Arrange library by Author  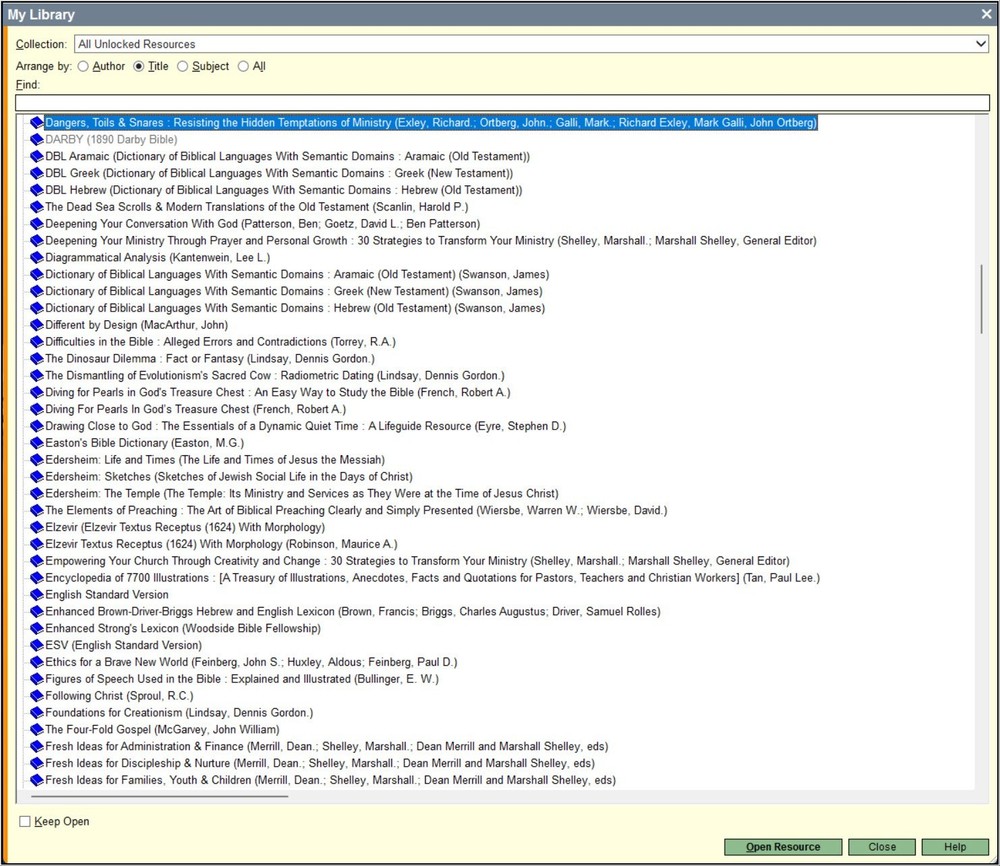tap(83, 66)
